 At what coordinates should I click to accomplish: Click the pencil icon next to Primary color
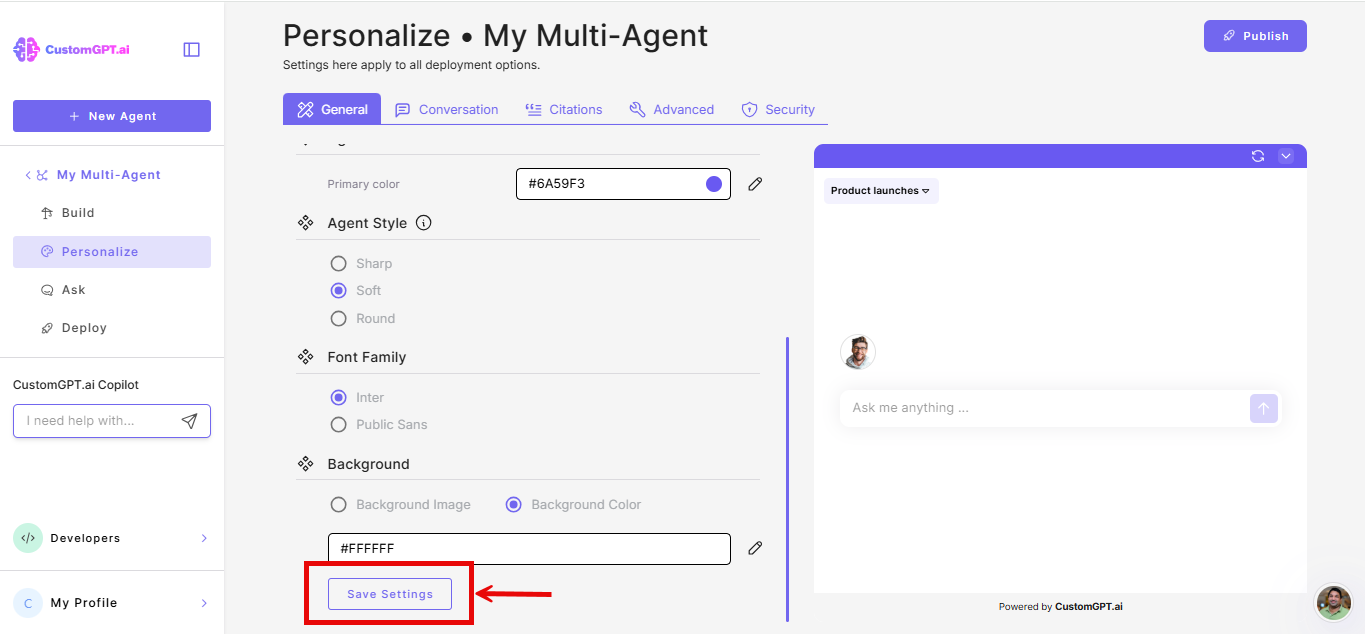(754, 183)
